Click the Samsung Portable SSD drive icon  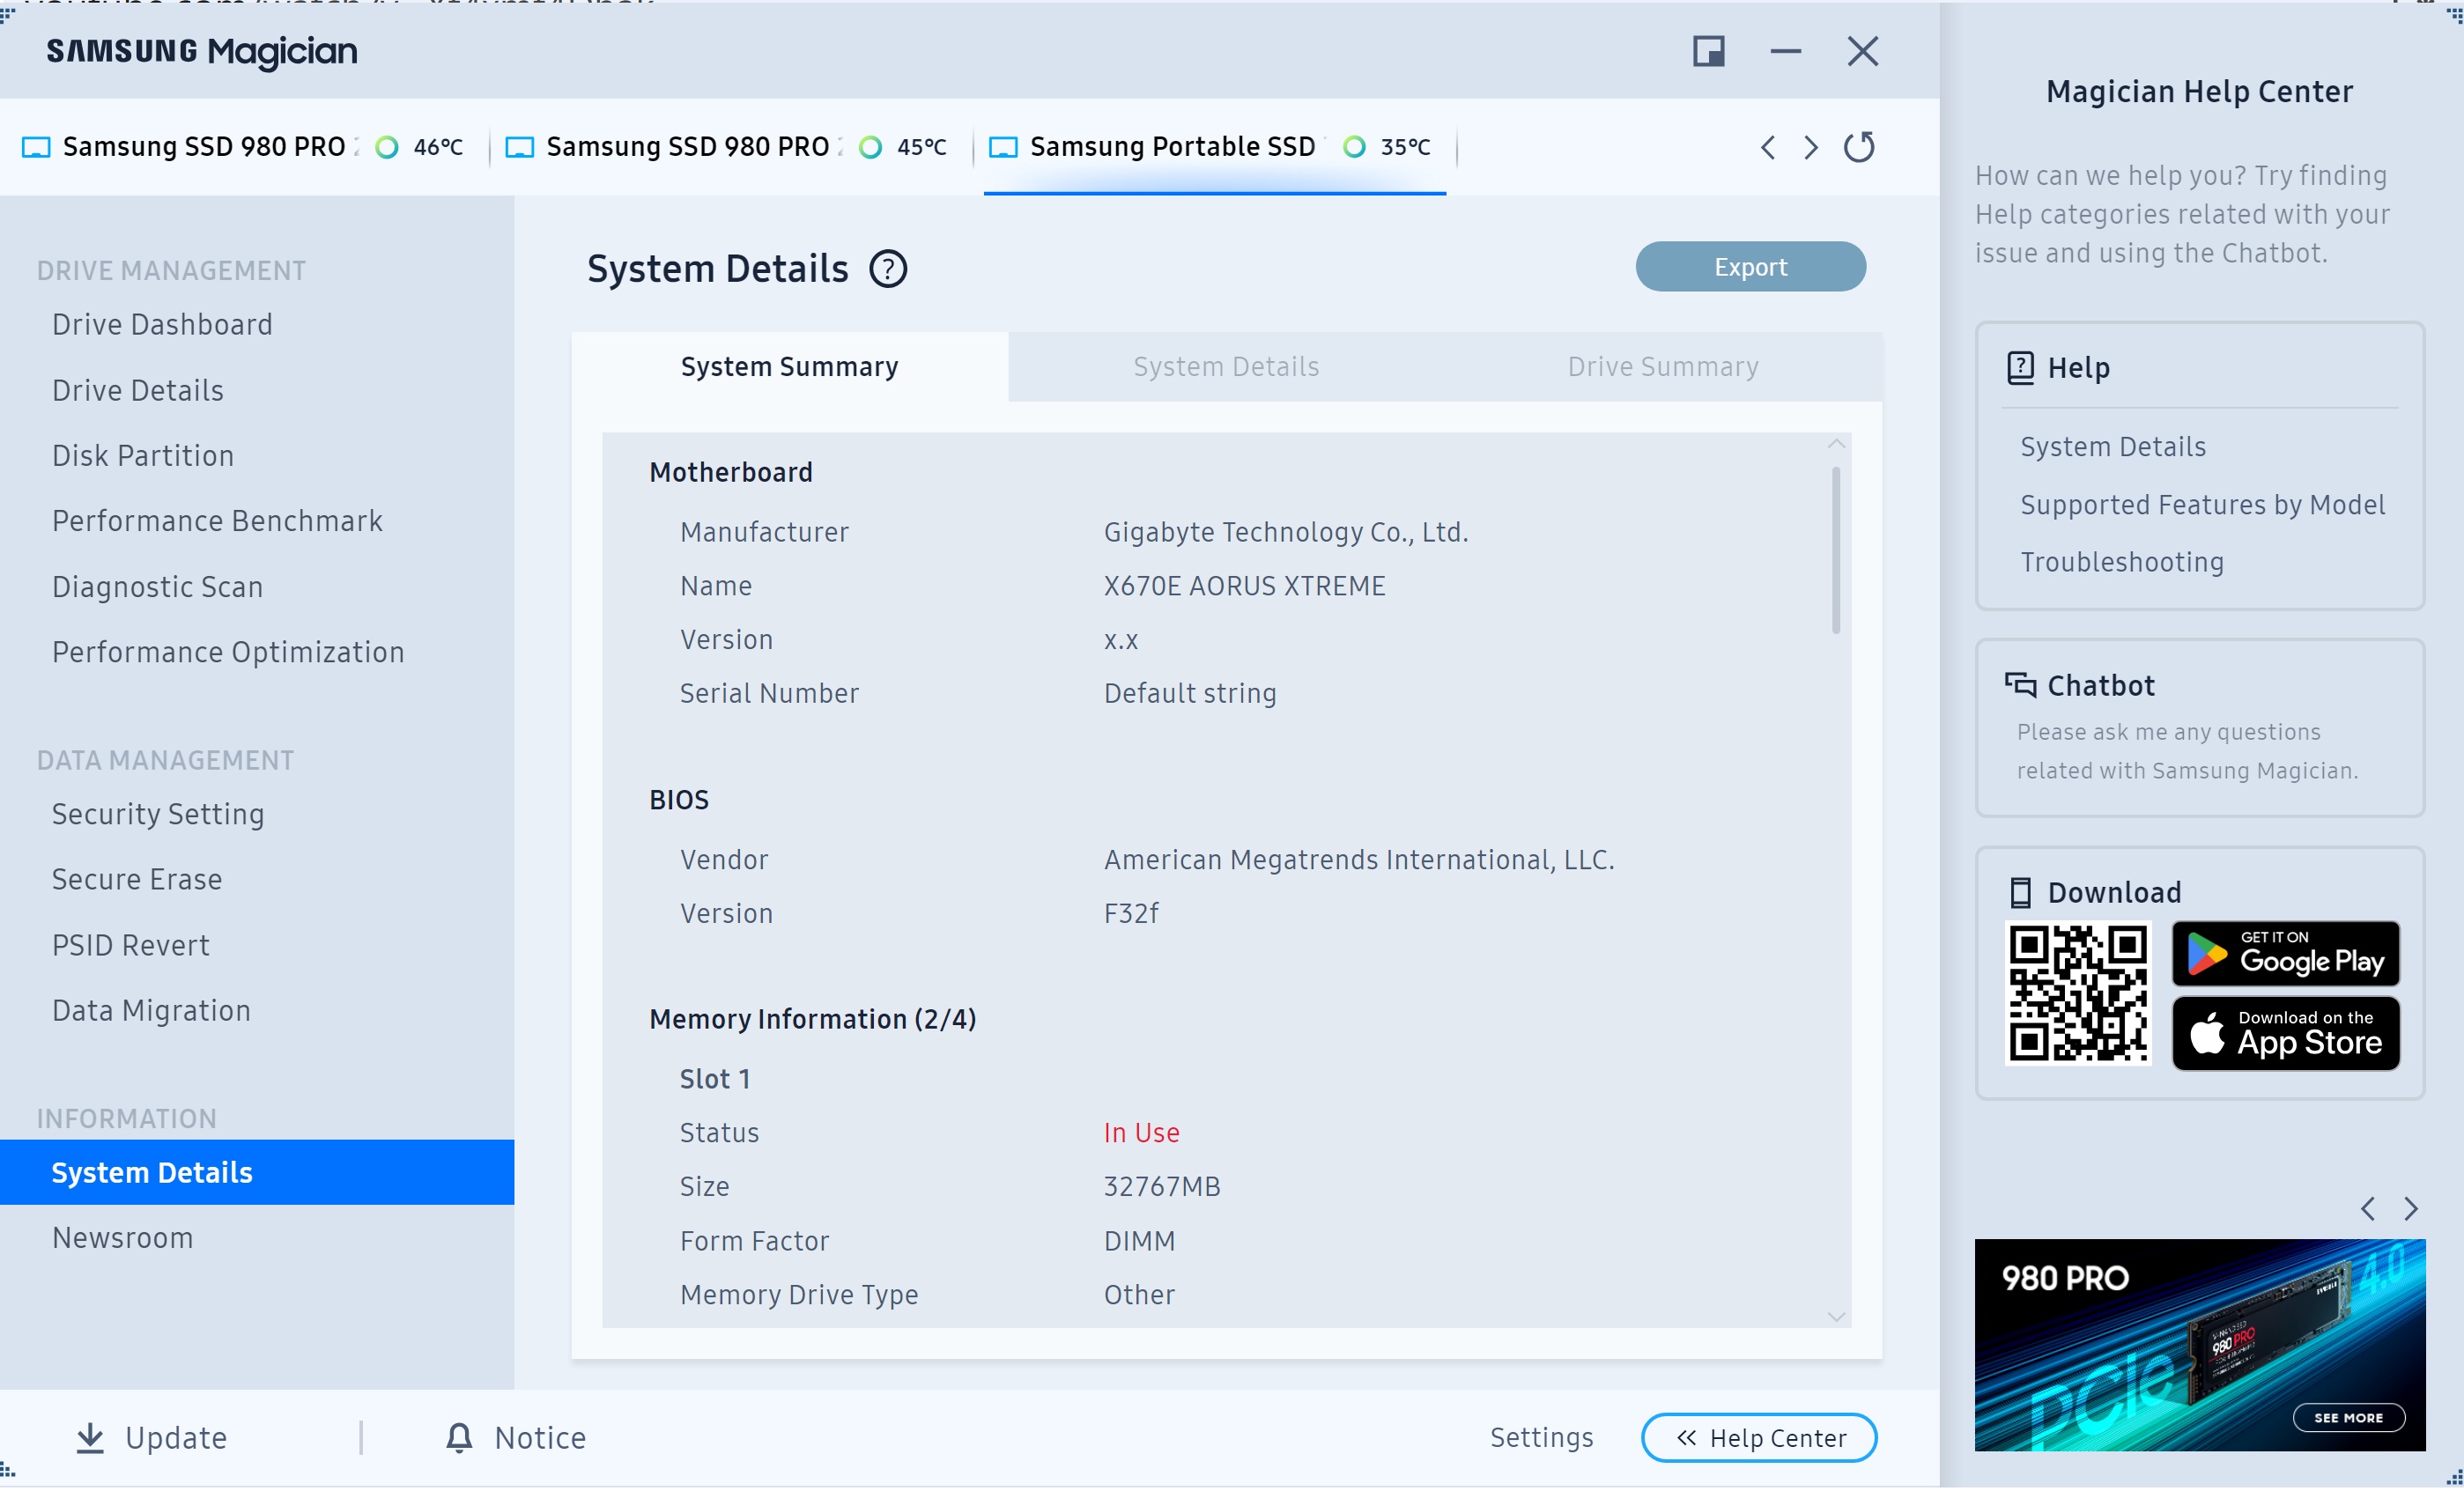pos(1003,148)
